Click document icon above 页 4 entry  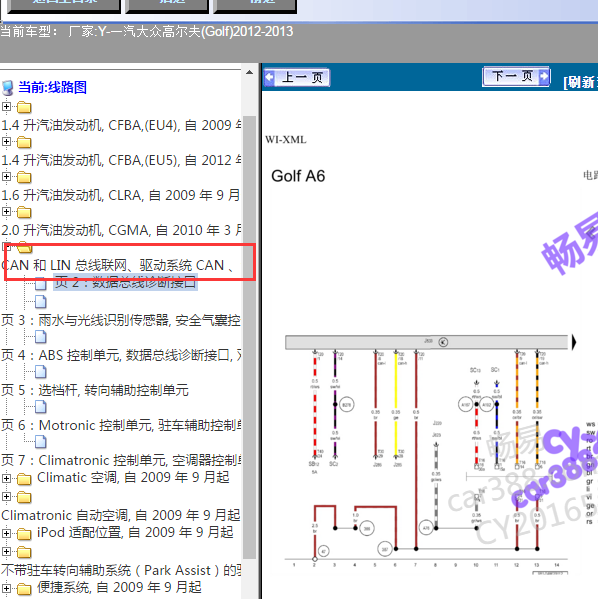(41, 337)
